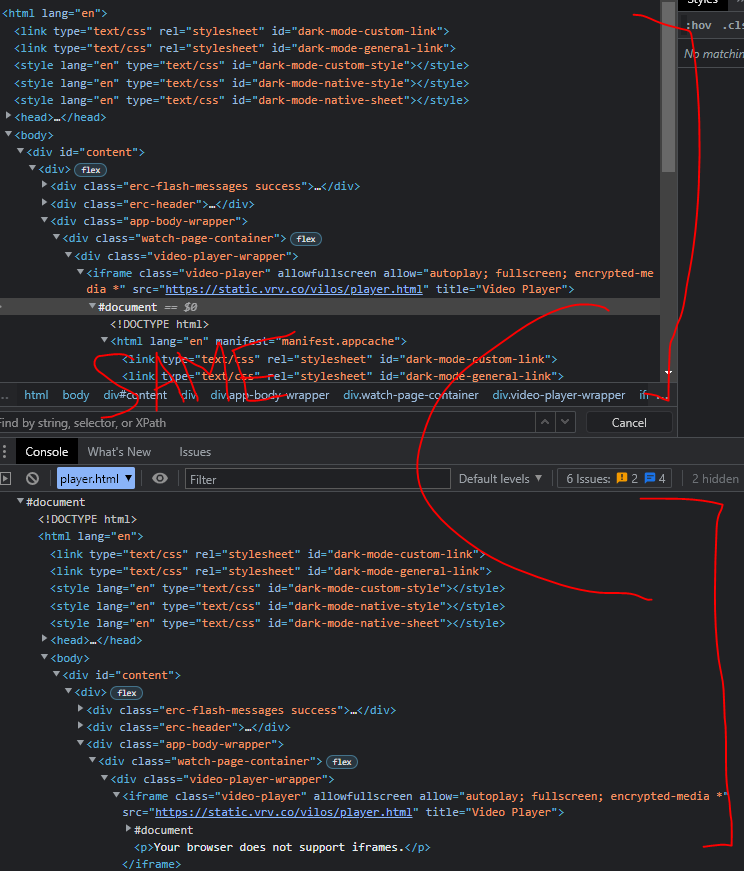This screenshot has width=744, height=871.
Task: Switch to the Console drawer tab
Action: [x=47, y=452]
